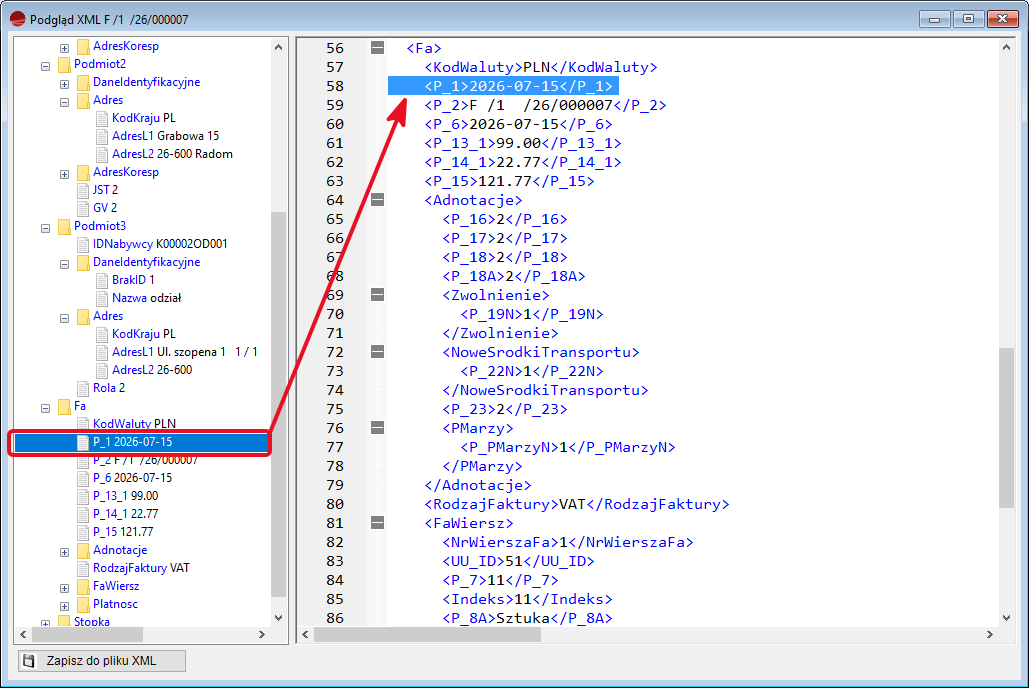This screenshot has width=1029, height=688.
Task: Click the document icon beside IDNabywcy
Action: 83,244
